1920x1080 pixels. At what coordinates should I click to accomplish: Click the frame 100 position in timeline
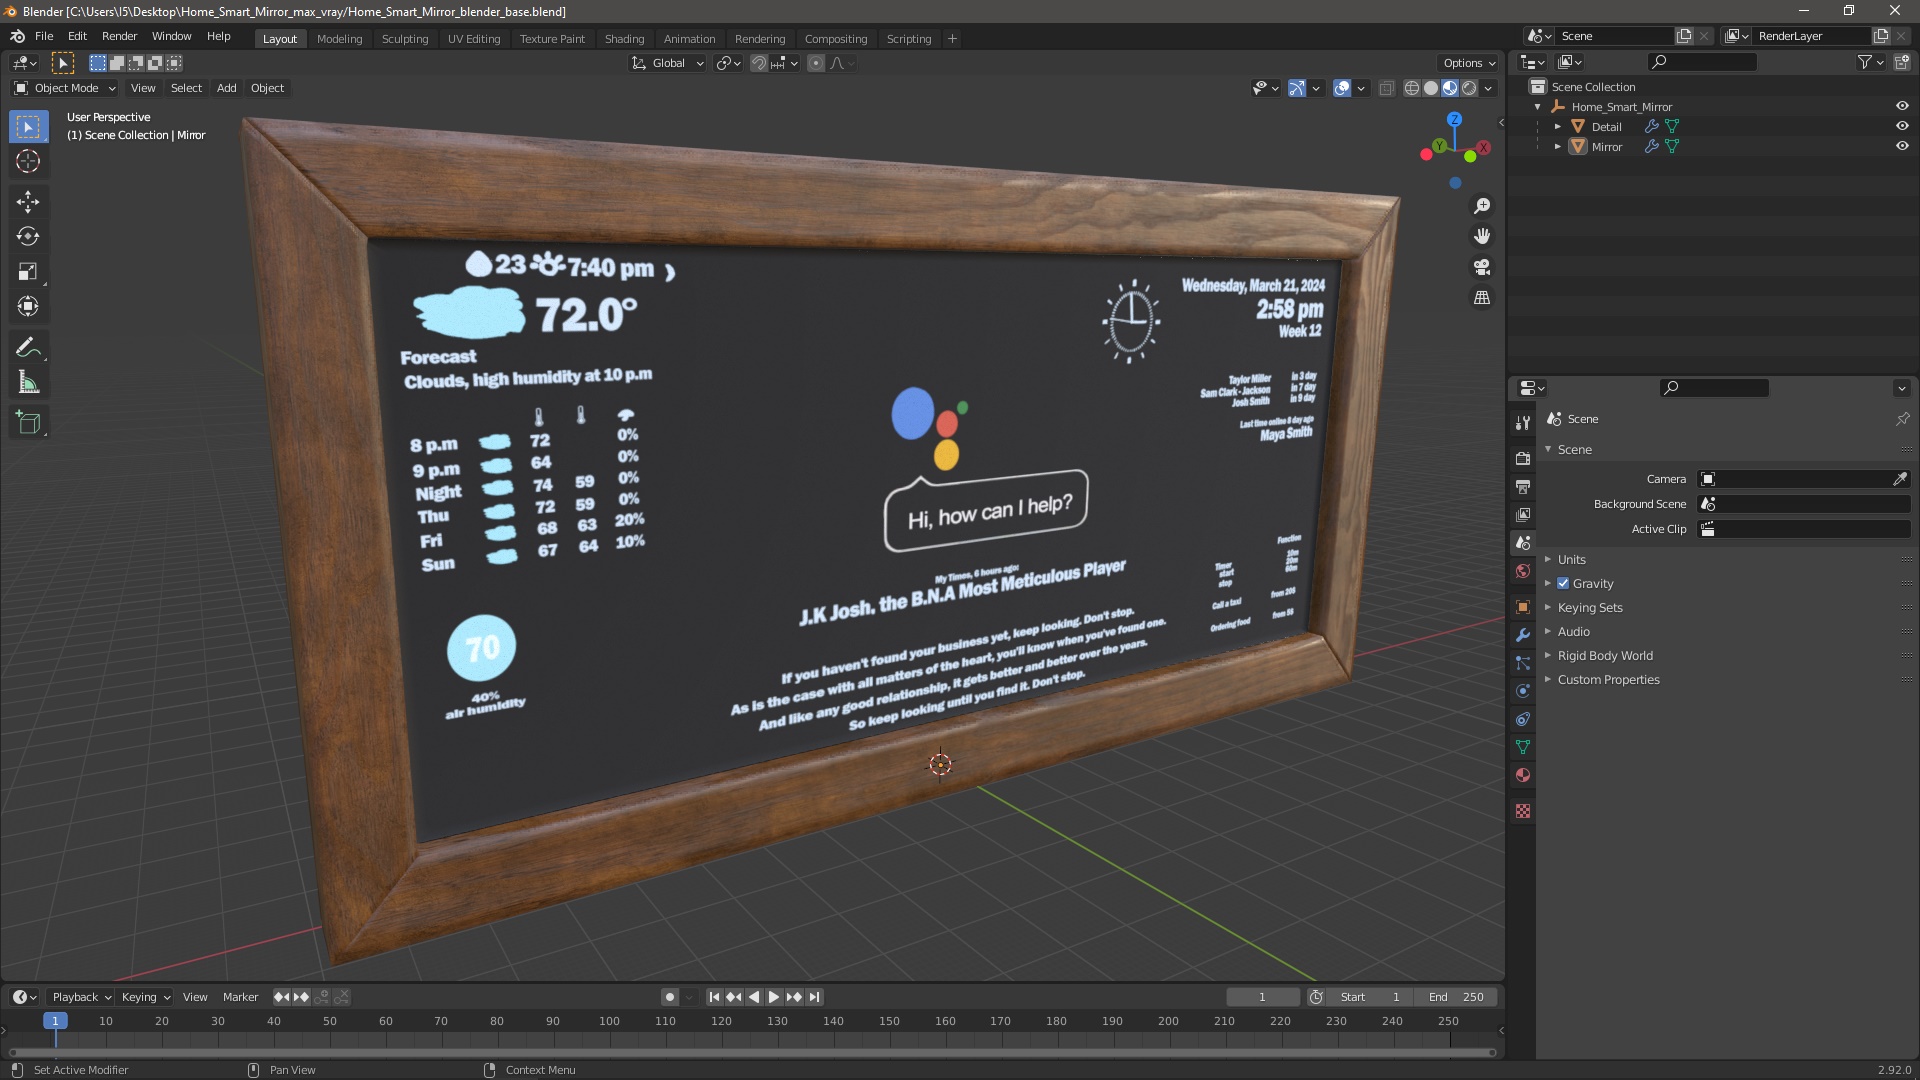[609, 1021]
